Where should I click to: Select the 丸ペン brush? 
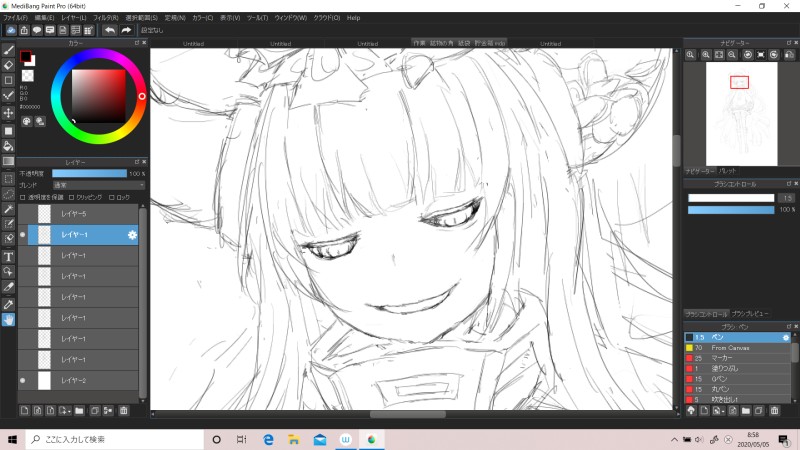[x=737, y=389]
